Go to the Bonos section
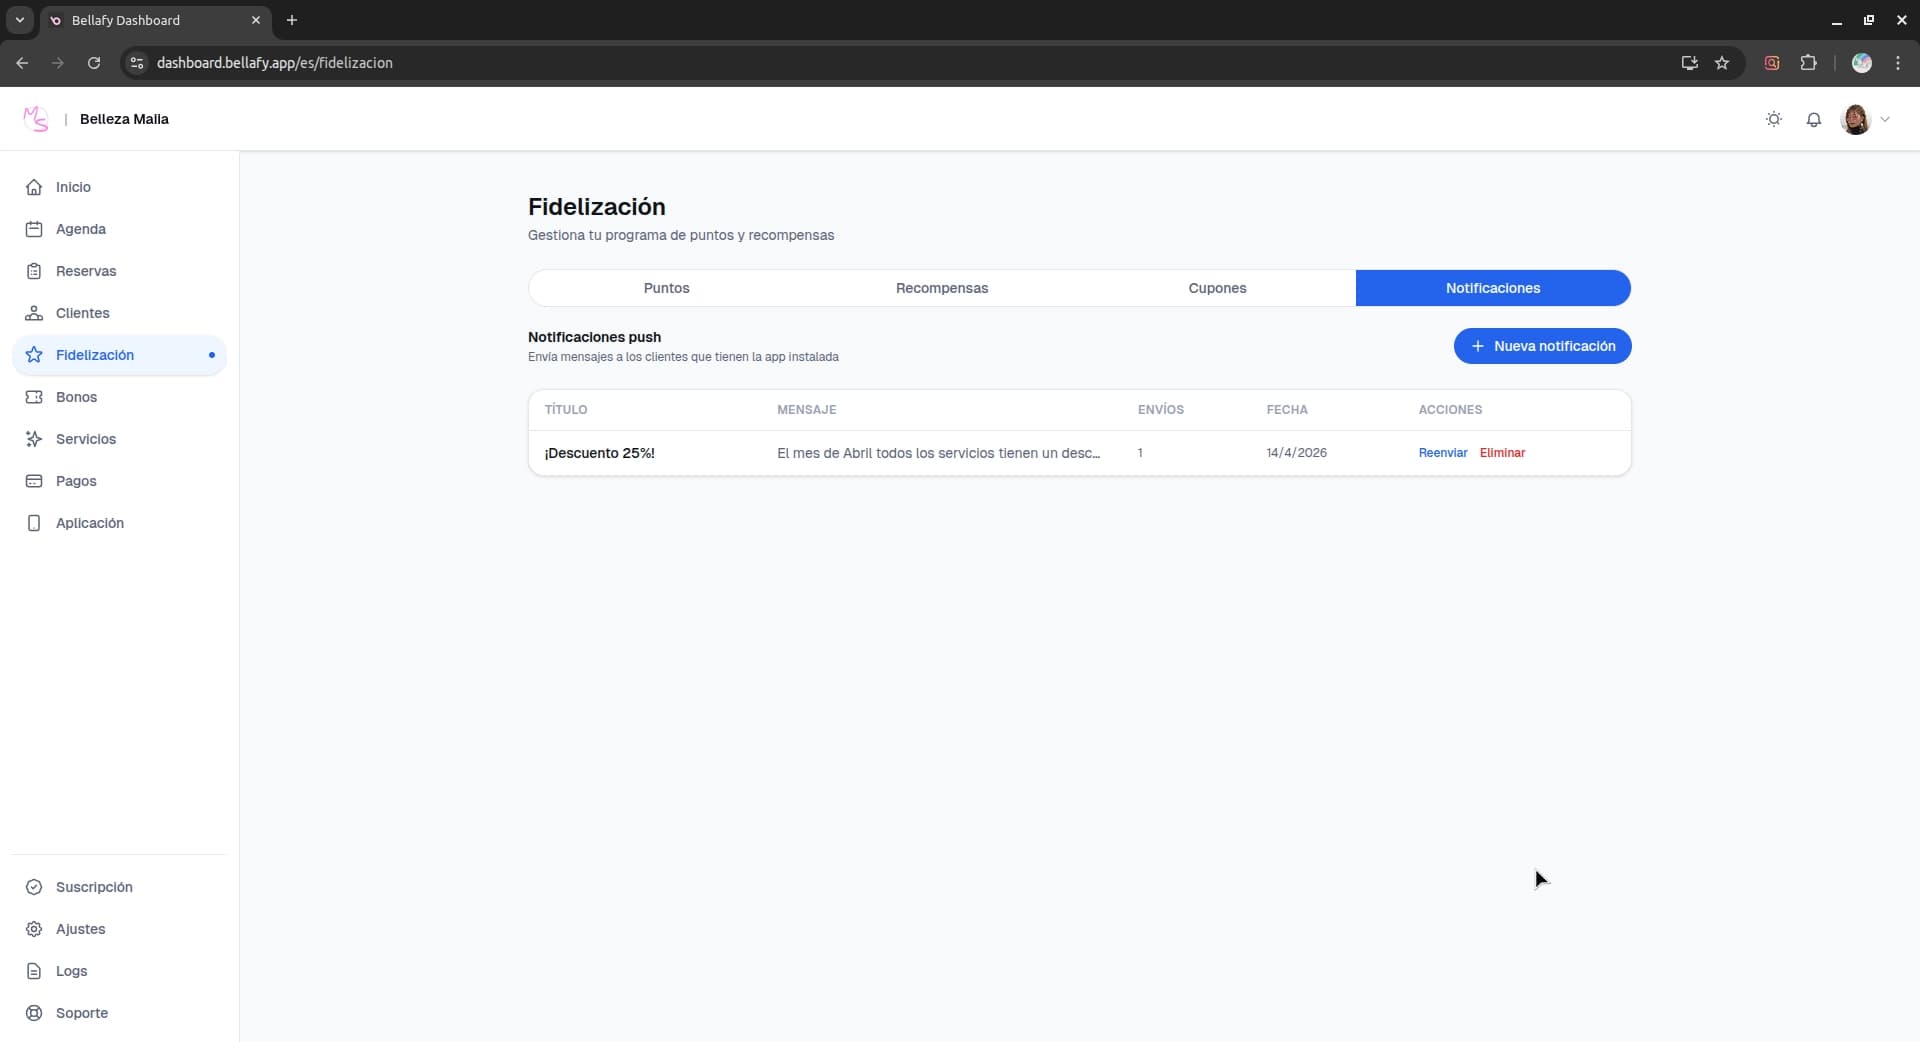Image resolution: width=1920 pixels, height=1042 pixels. [76, 397]
